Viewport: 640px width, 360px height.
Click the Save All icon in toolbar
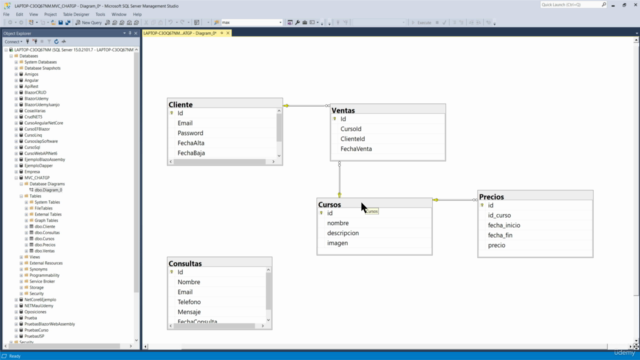coord(68,22)
